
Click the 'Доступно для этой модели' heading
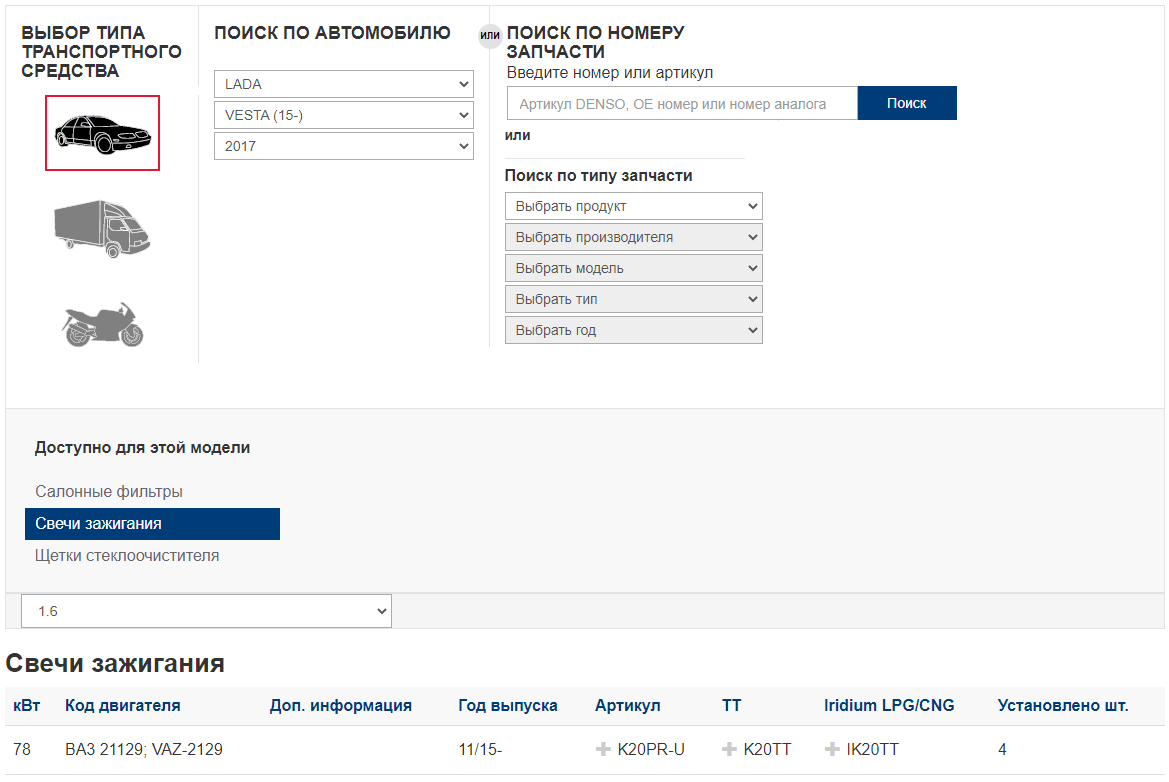tap(142, 448)
